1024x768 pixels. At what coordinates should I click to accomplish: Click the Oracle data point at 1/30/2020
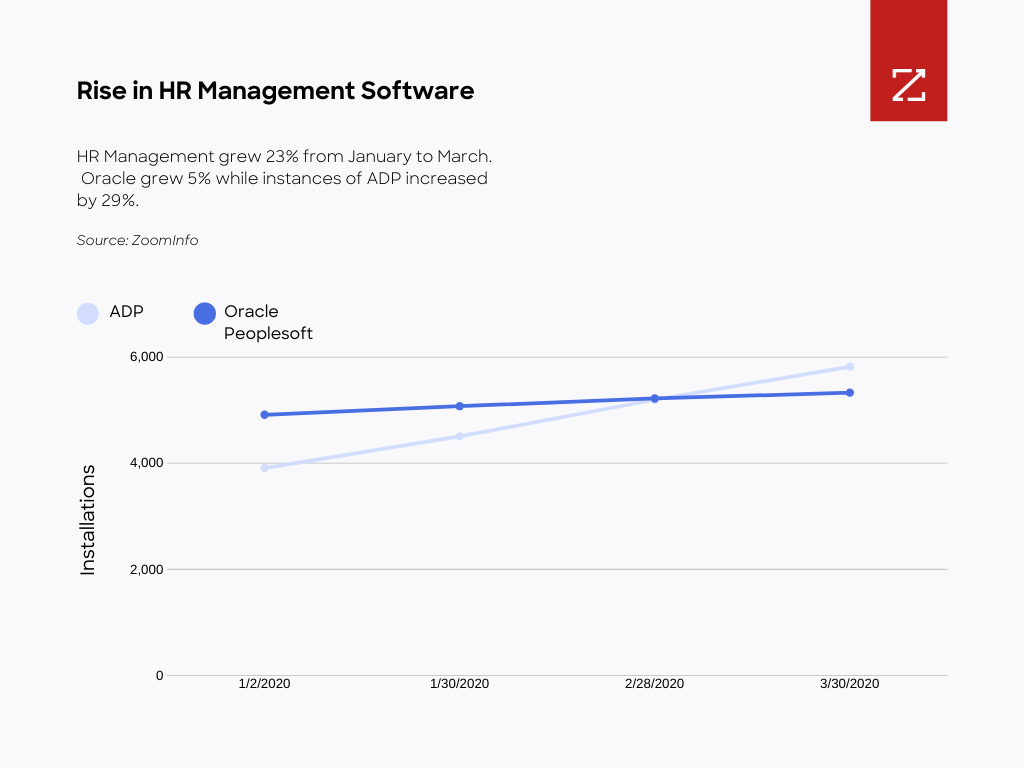[x=460, y=406]
